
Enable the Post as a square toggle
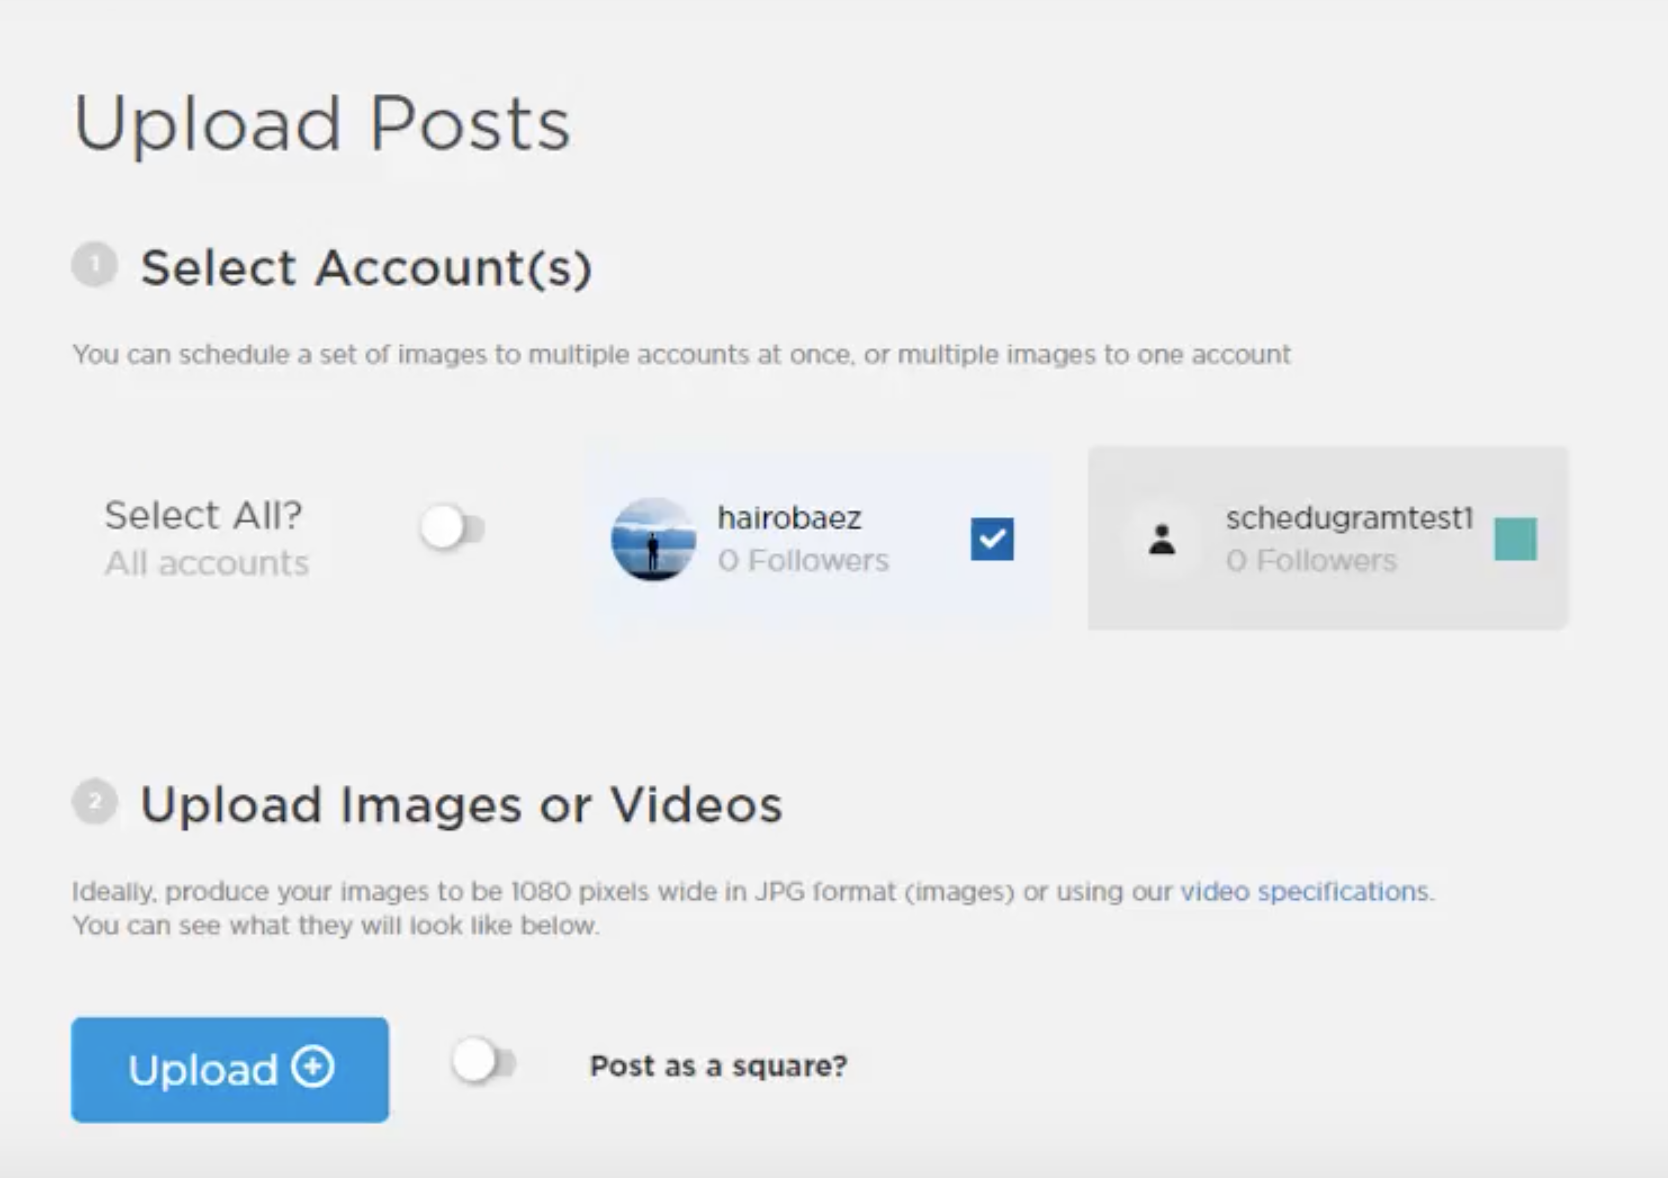[483, 1062]
